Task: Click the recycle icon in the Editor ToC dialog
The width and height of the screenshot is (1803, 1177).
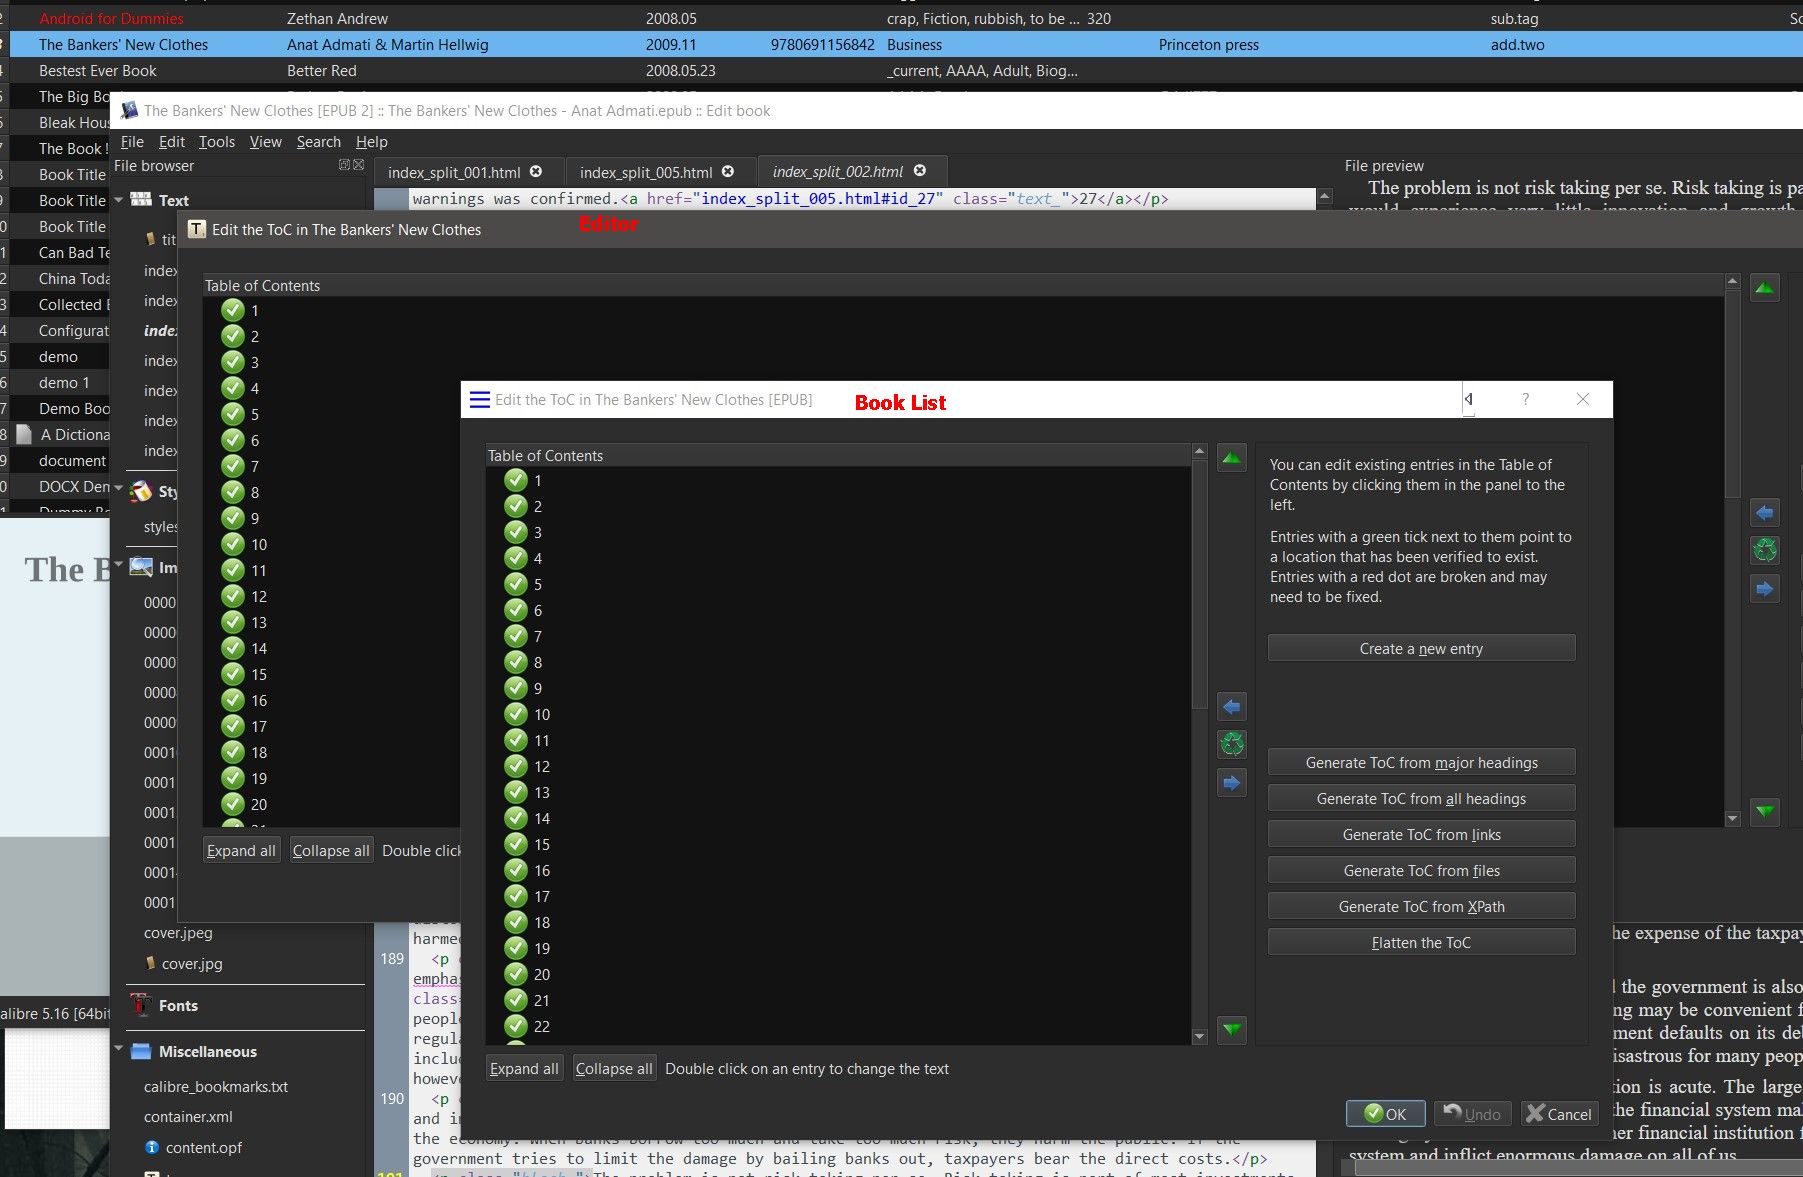Action: tap(1765, 550)
